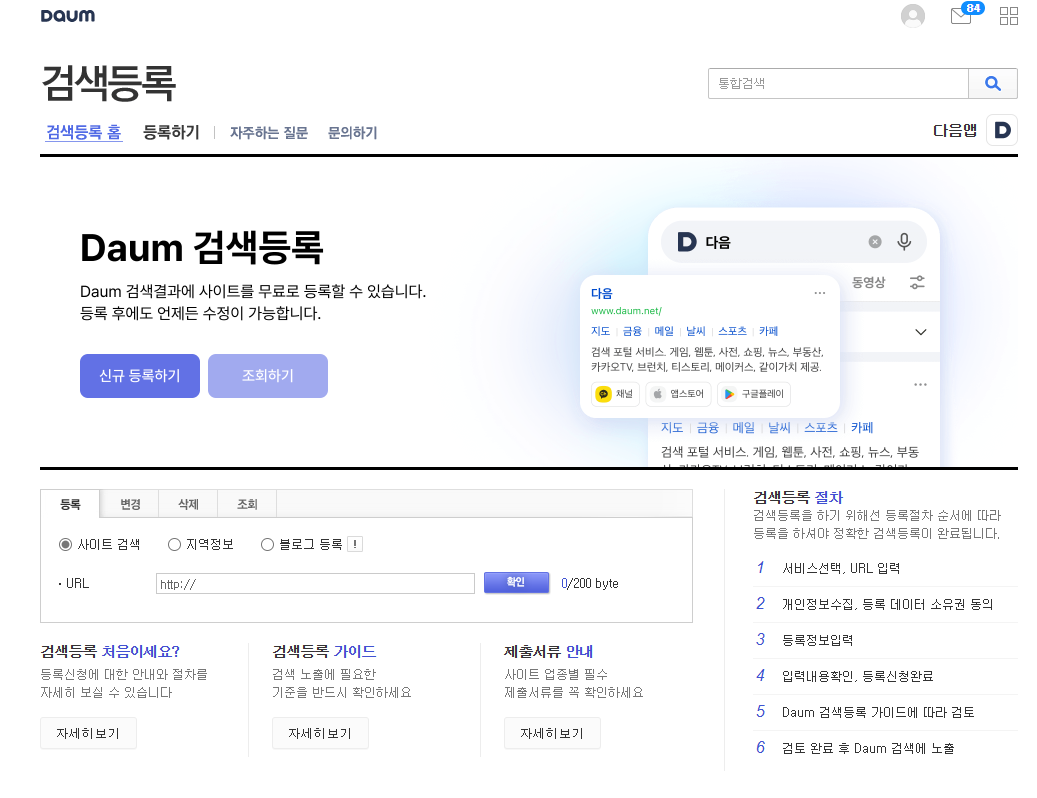Click 자세히보기 under 검색등록 처음이세요?
1037x798 pixels.
coord(88,733)
